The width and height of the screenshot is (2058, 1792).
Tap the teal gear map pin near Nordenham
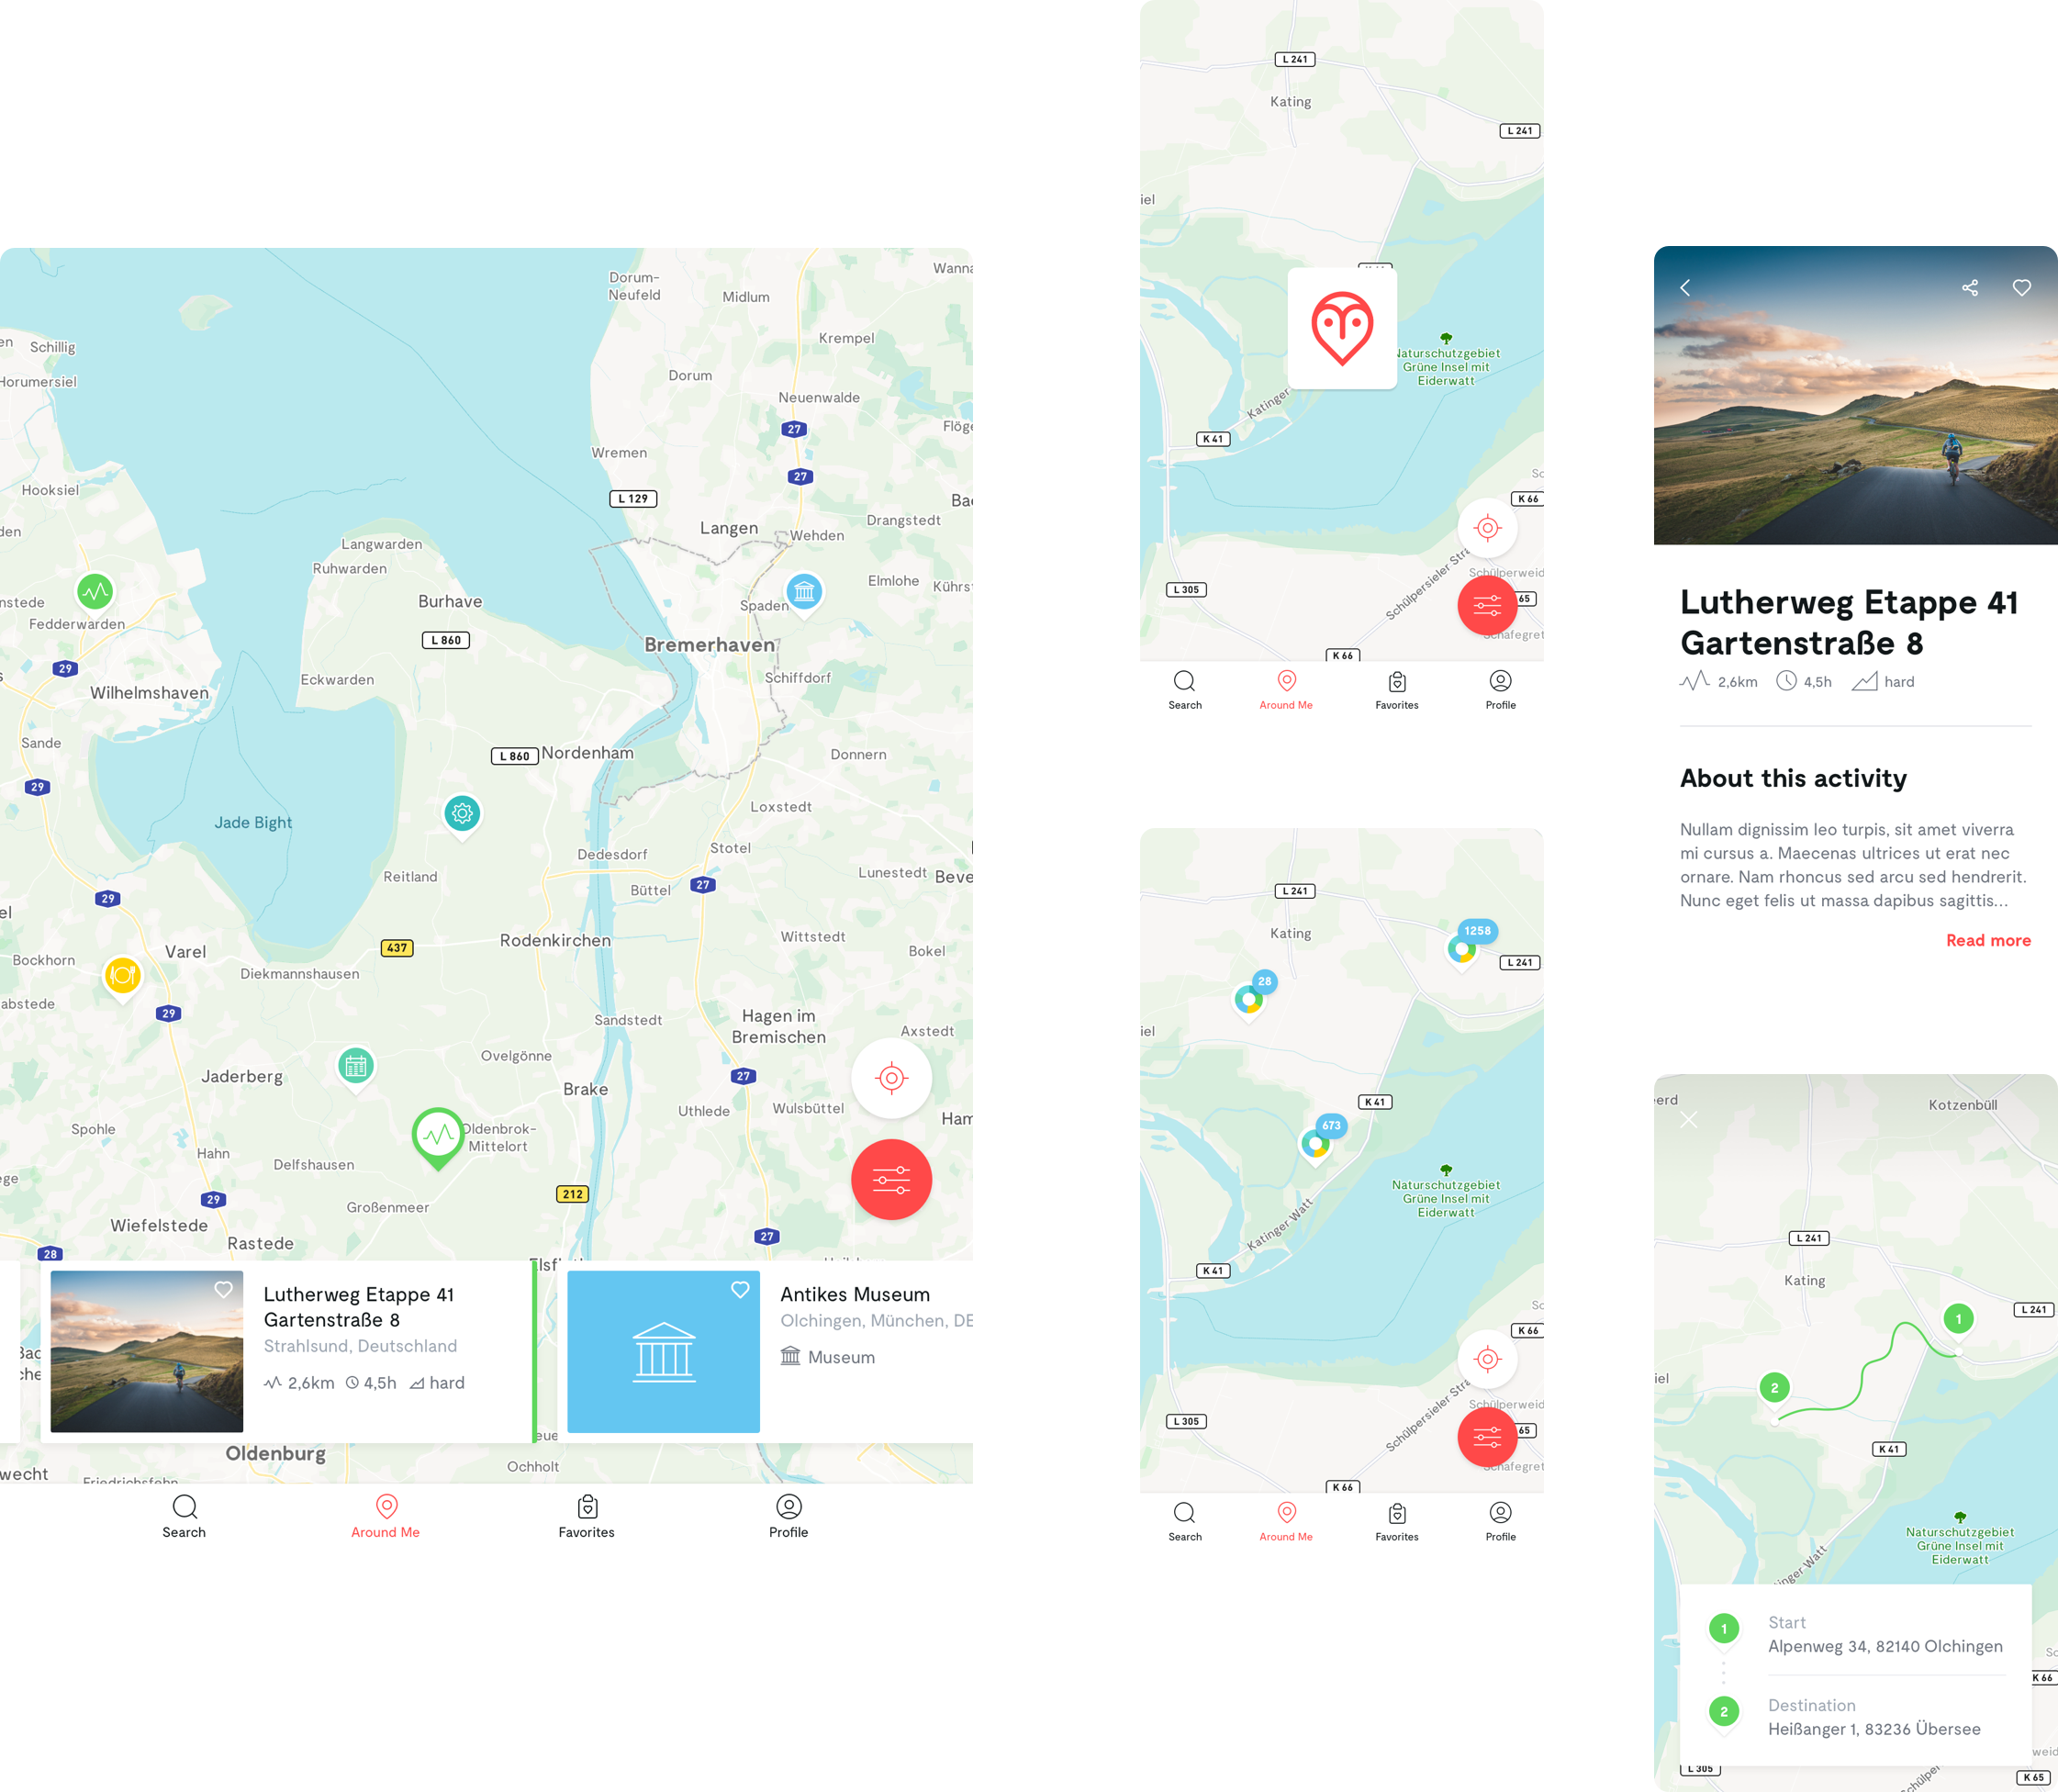[462, 813]
